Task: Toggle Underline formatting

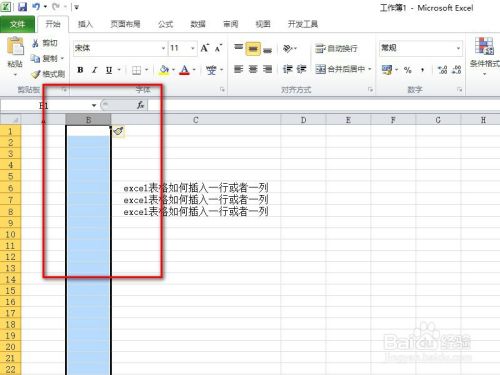Action: 109,70
